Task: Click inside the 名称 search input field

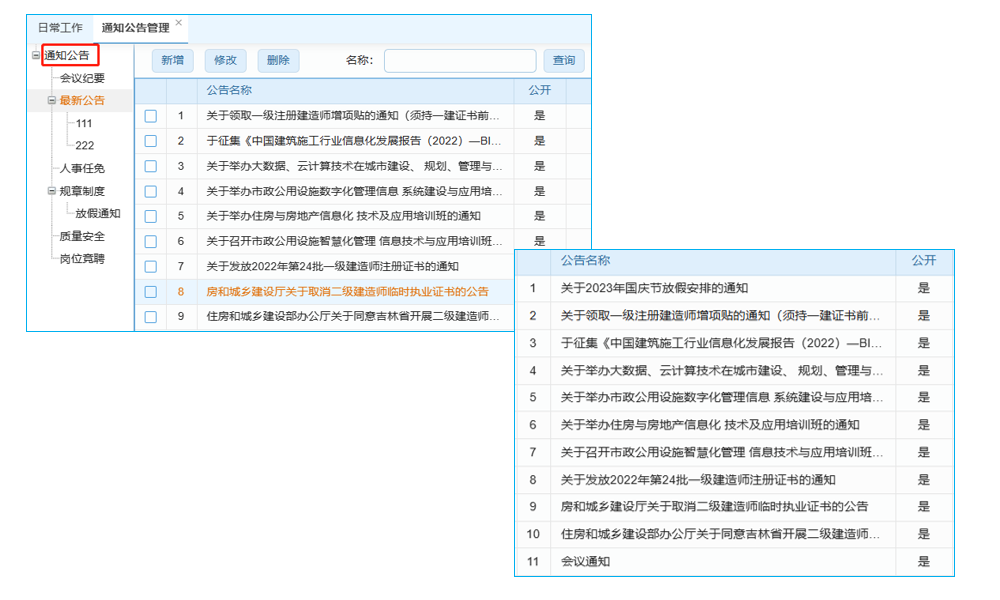Action: point(460,60)
